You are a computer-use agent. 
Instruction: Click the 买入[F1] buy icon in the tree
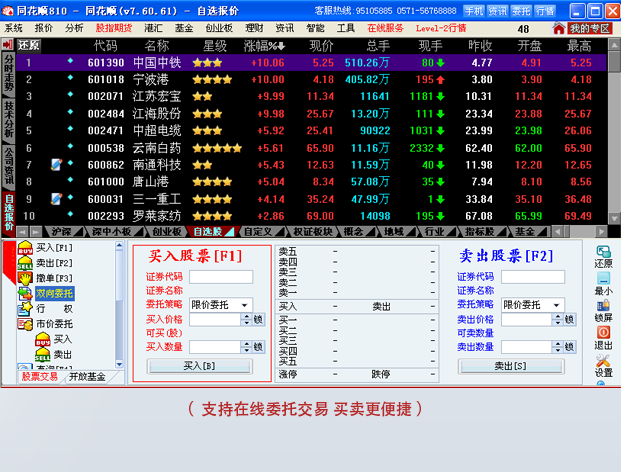[25, 248]
